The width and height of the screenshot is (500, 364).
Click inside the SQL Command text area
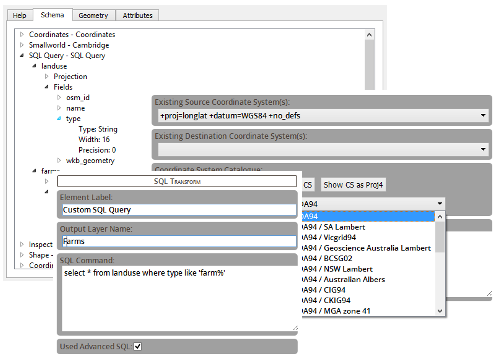coord(179,298)
